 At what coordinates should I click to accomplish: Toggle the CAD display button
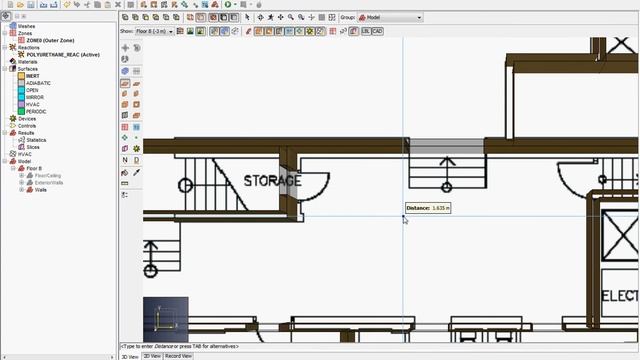[378, 31]
